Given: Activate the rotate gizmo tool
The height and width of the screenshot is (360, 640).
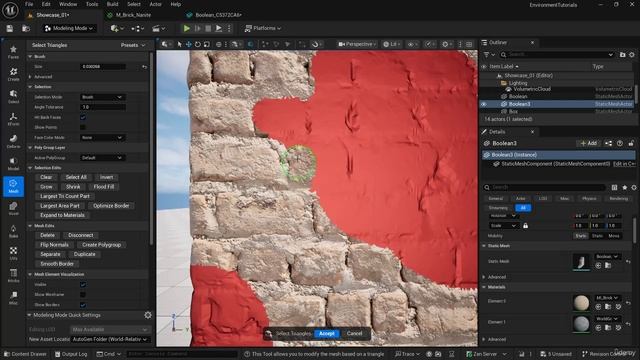Looking at the screenshot, I should pyautogui.click(x=198, y=44).
